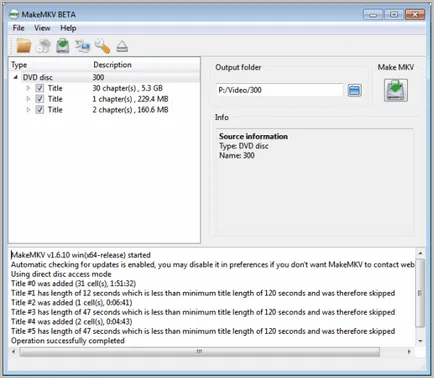Click log line 'MakeMKV v1.6.10 win(x64-release) started'

point(81,255)
